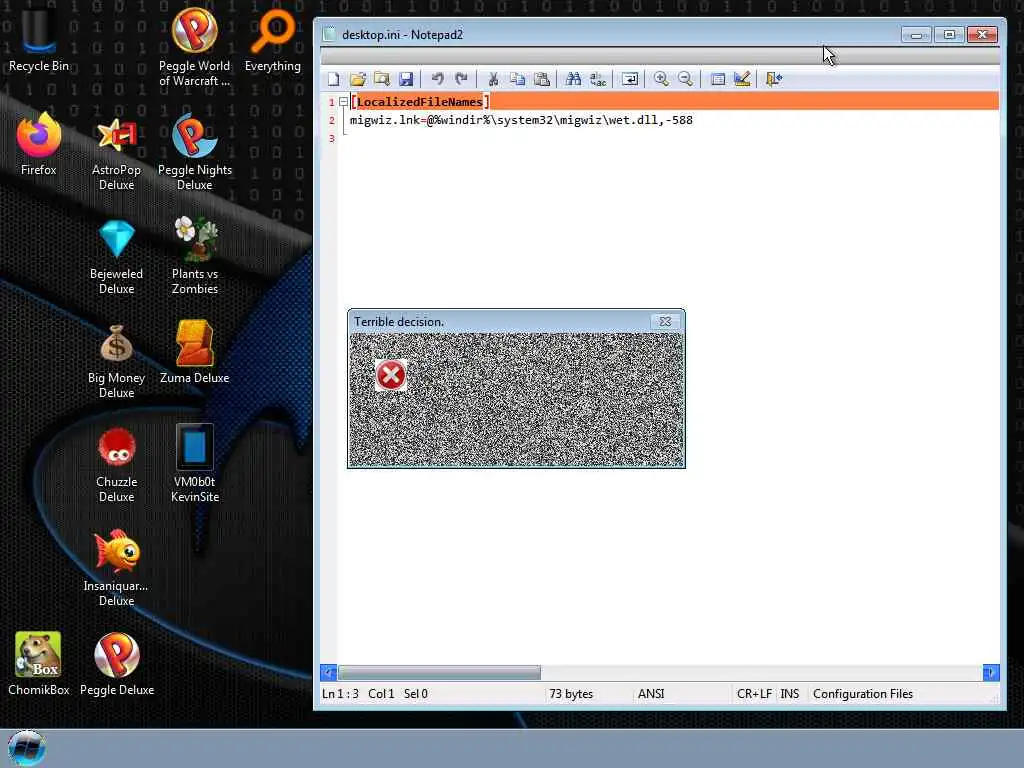Select the Everything search desktop icon
Viewport: 1024px width, 768px height.
[273, 39]
